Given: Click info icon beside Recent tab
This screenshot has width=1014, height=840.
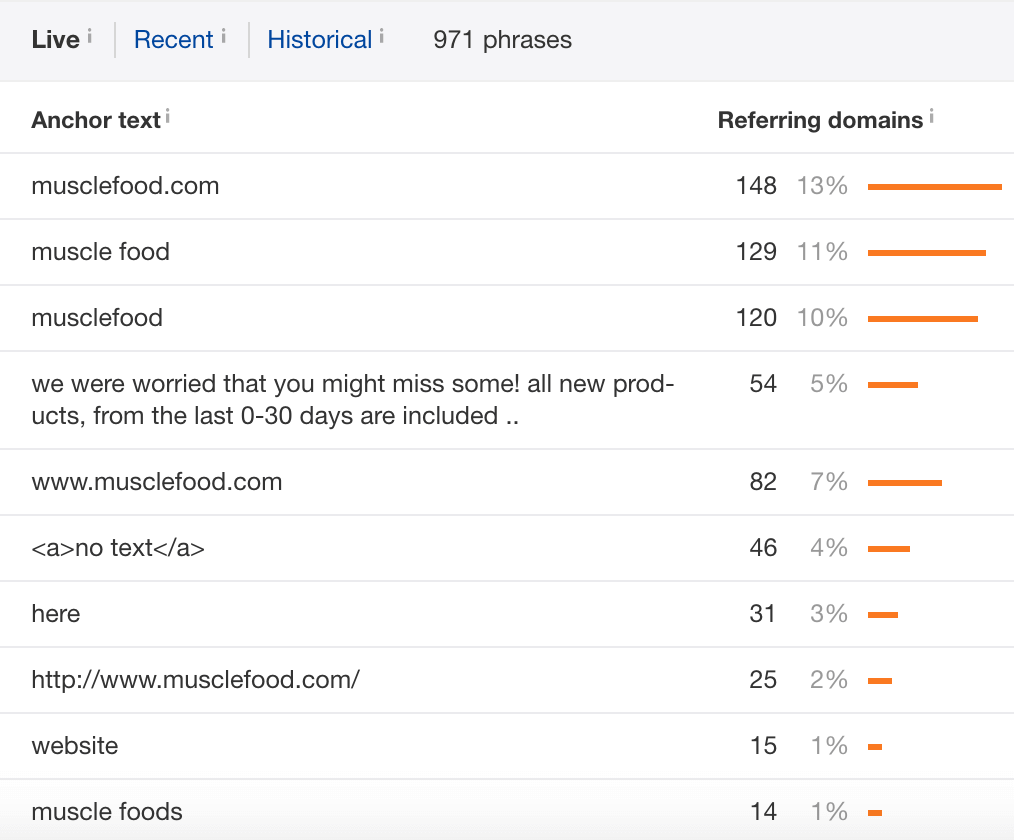Looking at the screenshot, I should (223, 36).
